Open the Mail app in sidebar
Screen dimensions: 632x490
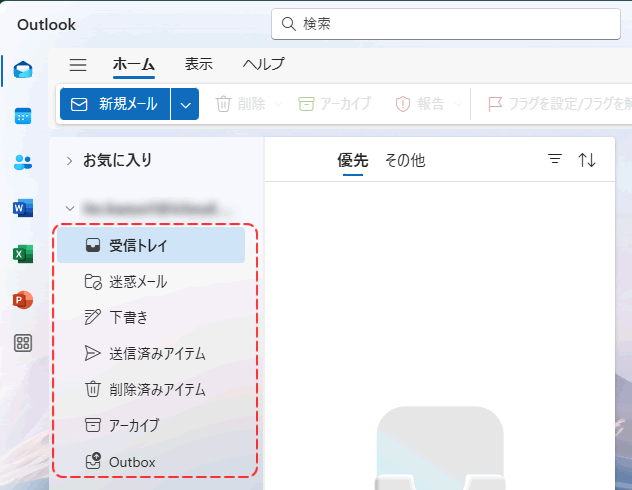22,69
